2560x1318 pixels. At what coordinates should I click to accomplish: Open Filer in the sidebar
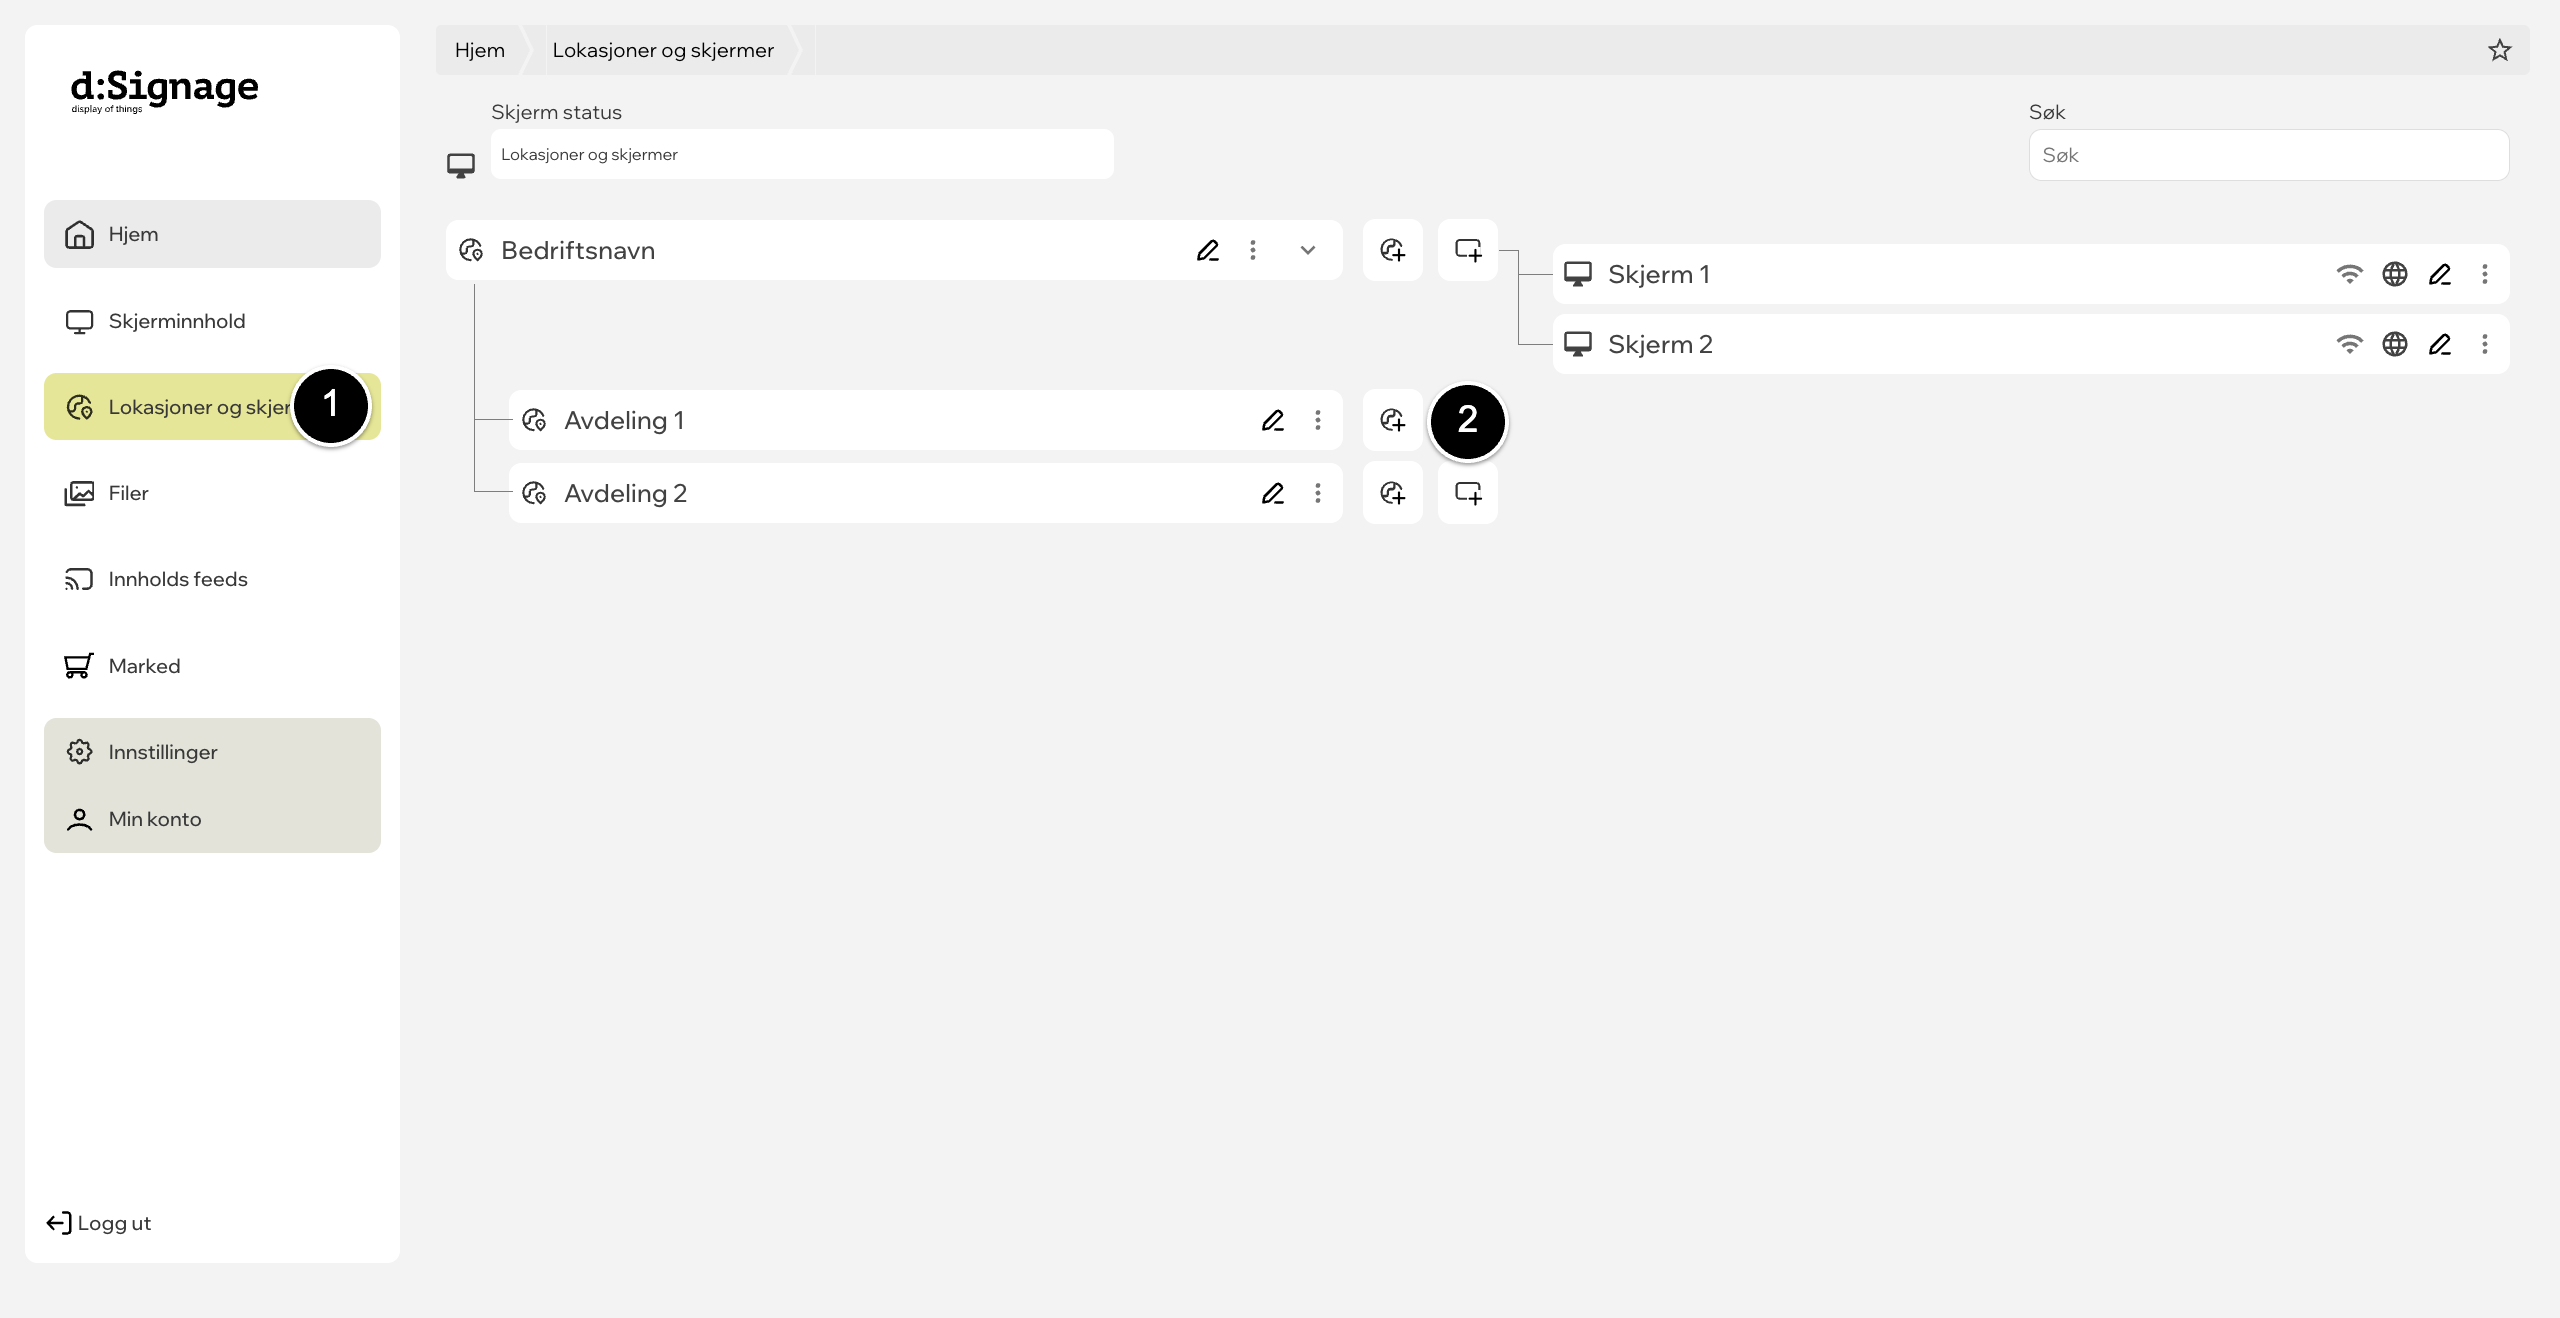pyautogui.click(x=212, y=493)
